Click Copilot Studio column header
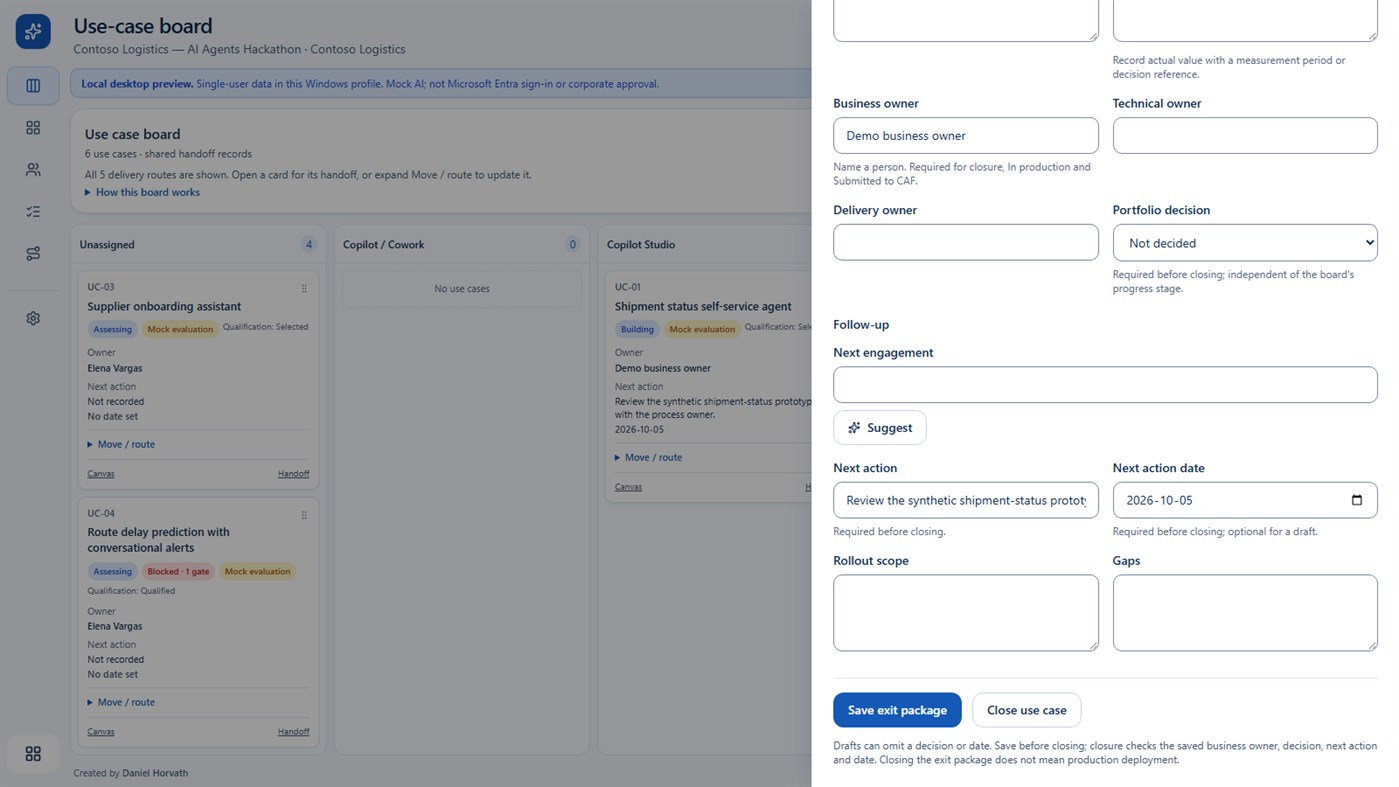This screenshot has height=787, width=1399. point(641,245)
